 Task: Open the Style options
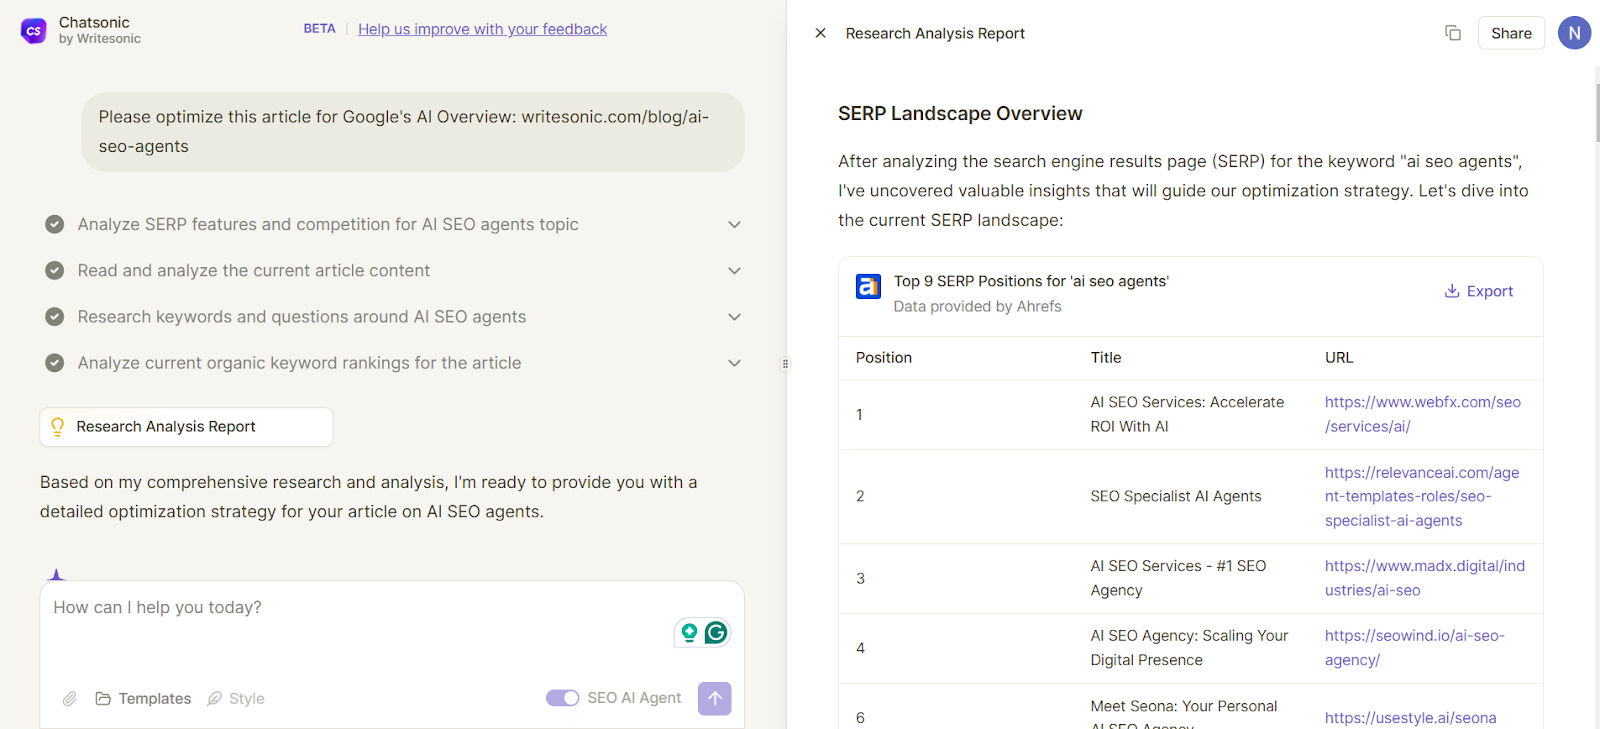[236, 698]
